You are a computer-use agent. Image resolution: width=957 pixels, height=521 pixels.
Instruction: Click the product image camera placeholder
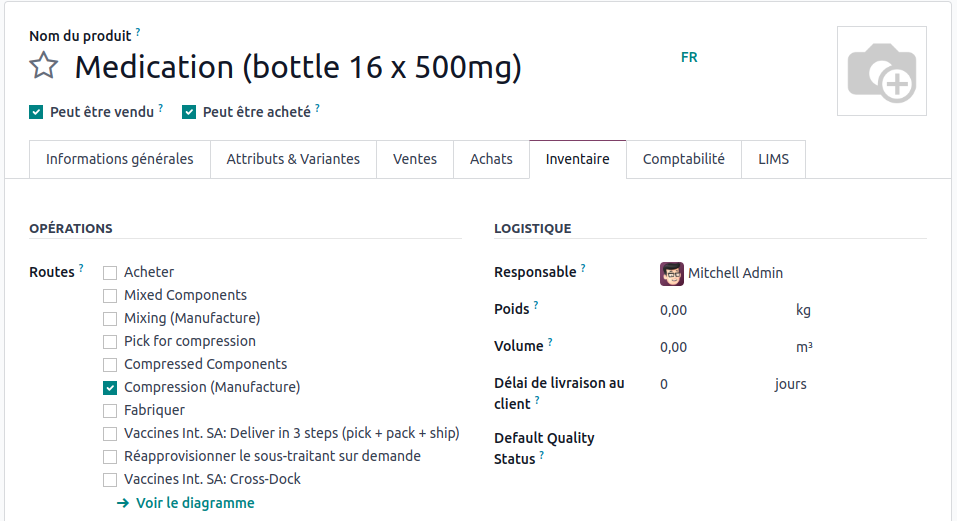pyautogui.click(x=881, y=71)
